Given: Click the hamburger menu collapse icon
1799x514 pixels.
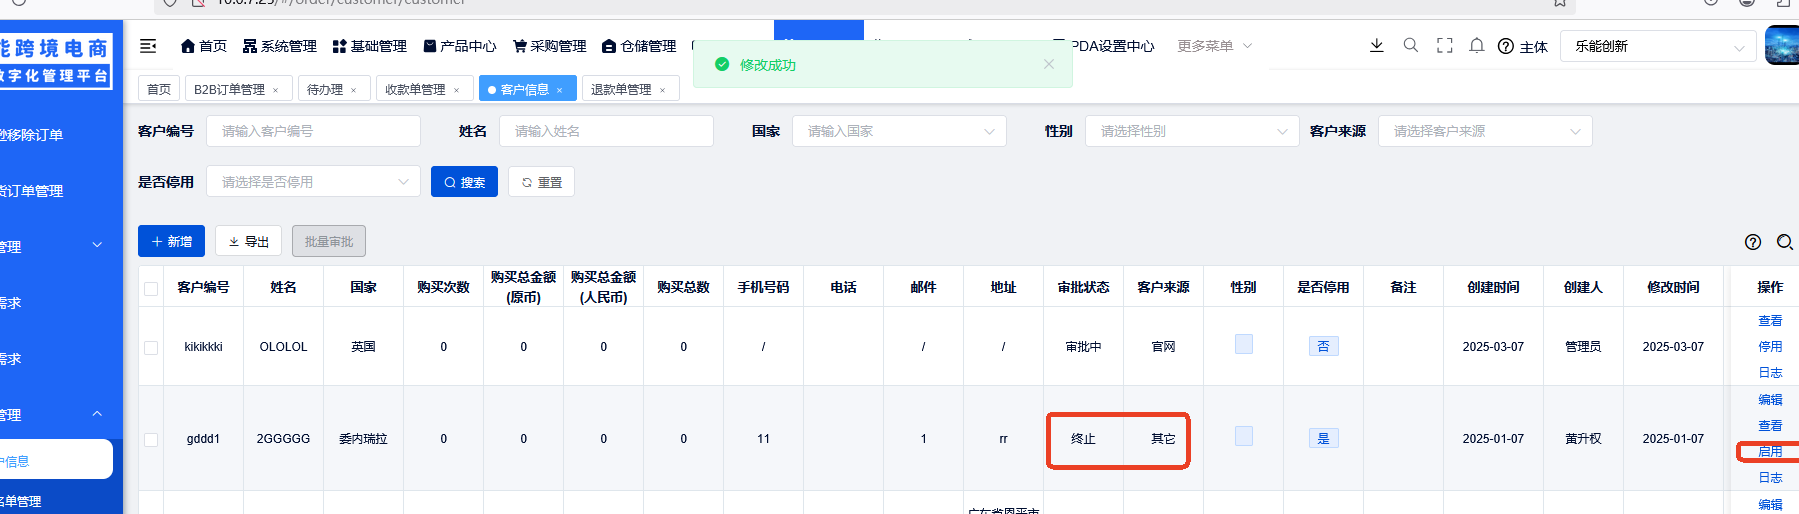Looking at the screenshot, I should [x=148, y=46].
